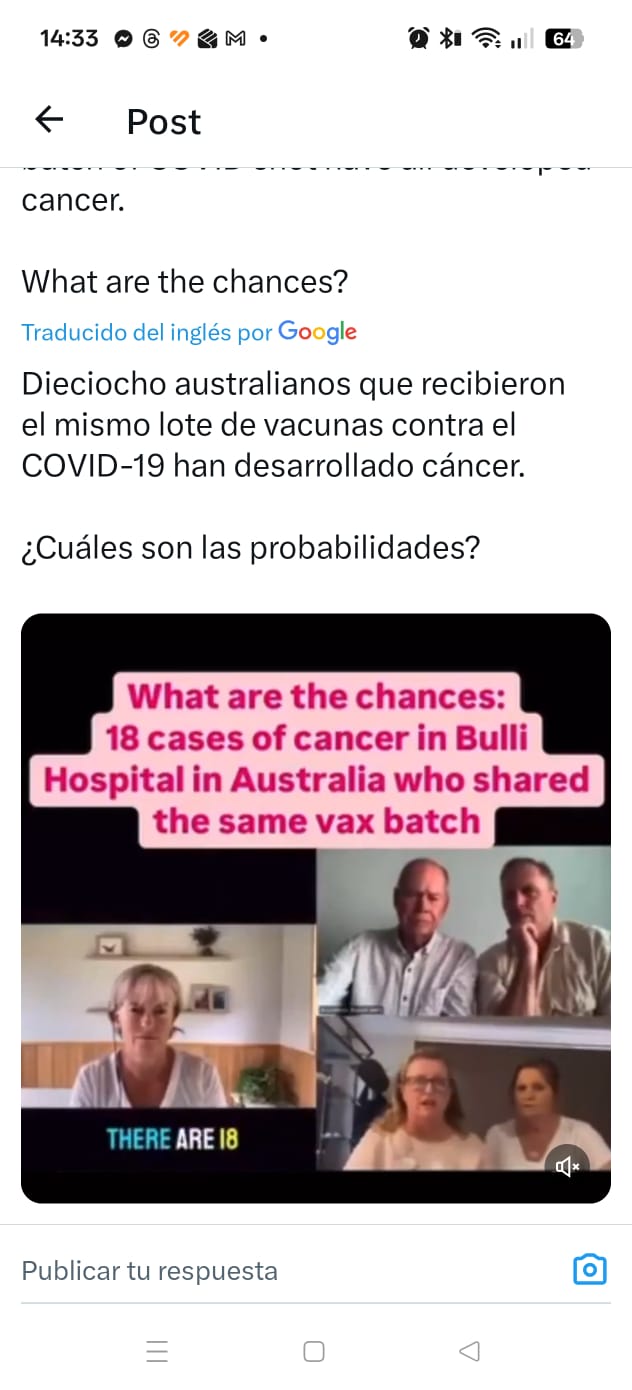Image resolution: width=632 pixels, height=1390 pixels.
Task: Tap the Bluetooth status icon
Action: pyautogui.click(x=452, y=39)
